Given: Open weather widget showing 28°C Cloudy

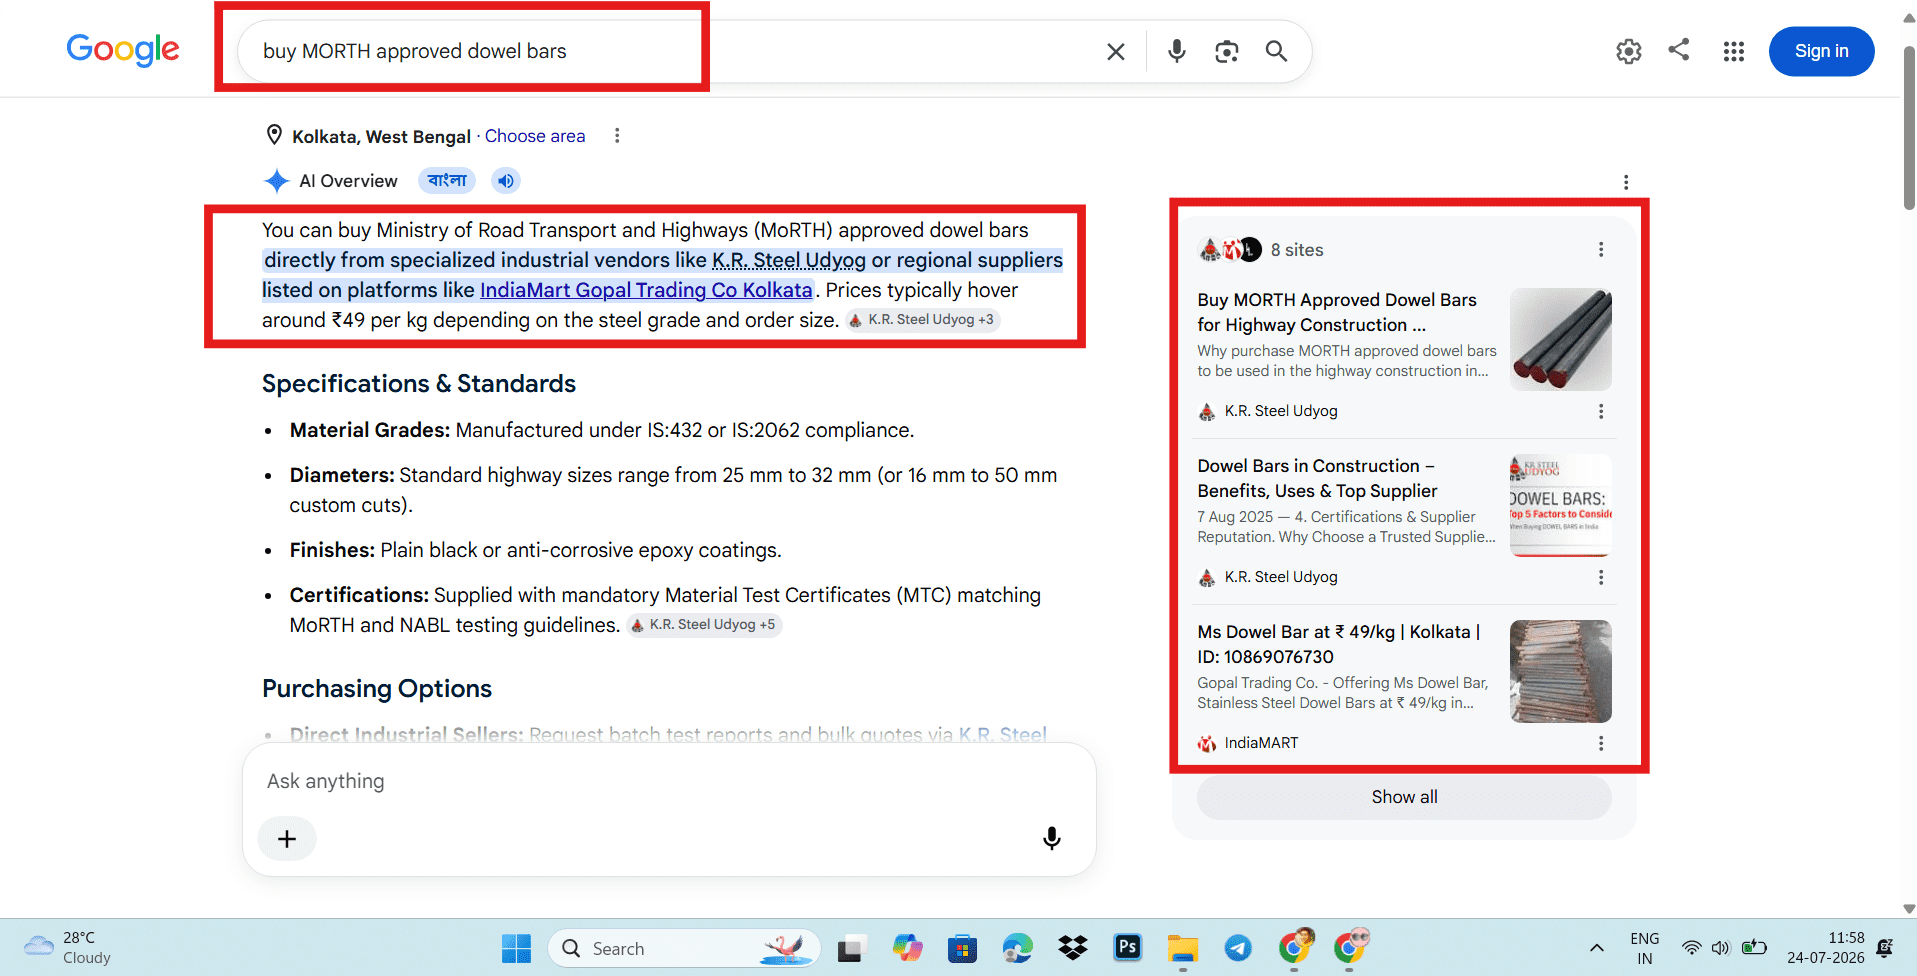Looking at the screenshot, I should [68, 947].
